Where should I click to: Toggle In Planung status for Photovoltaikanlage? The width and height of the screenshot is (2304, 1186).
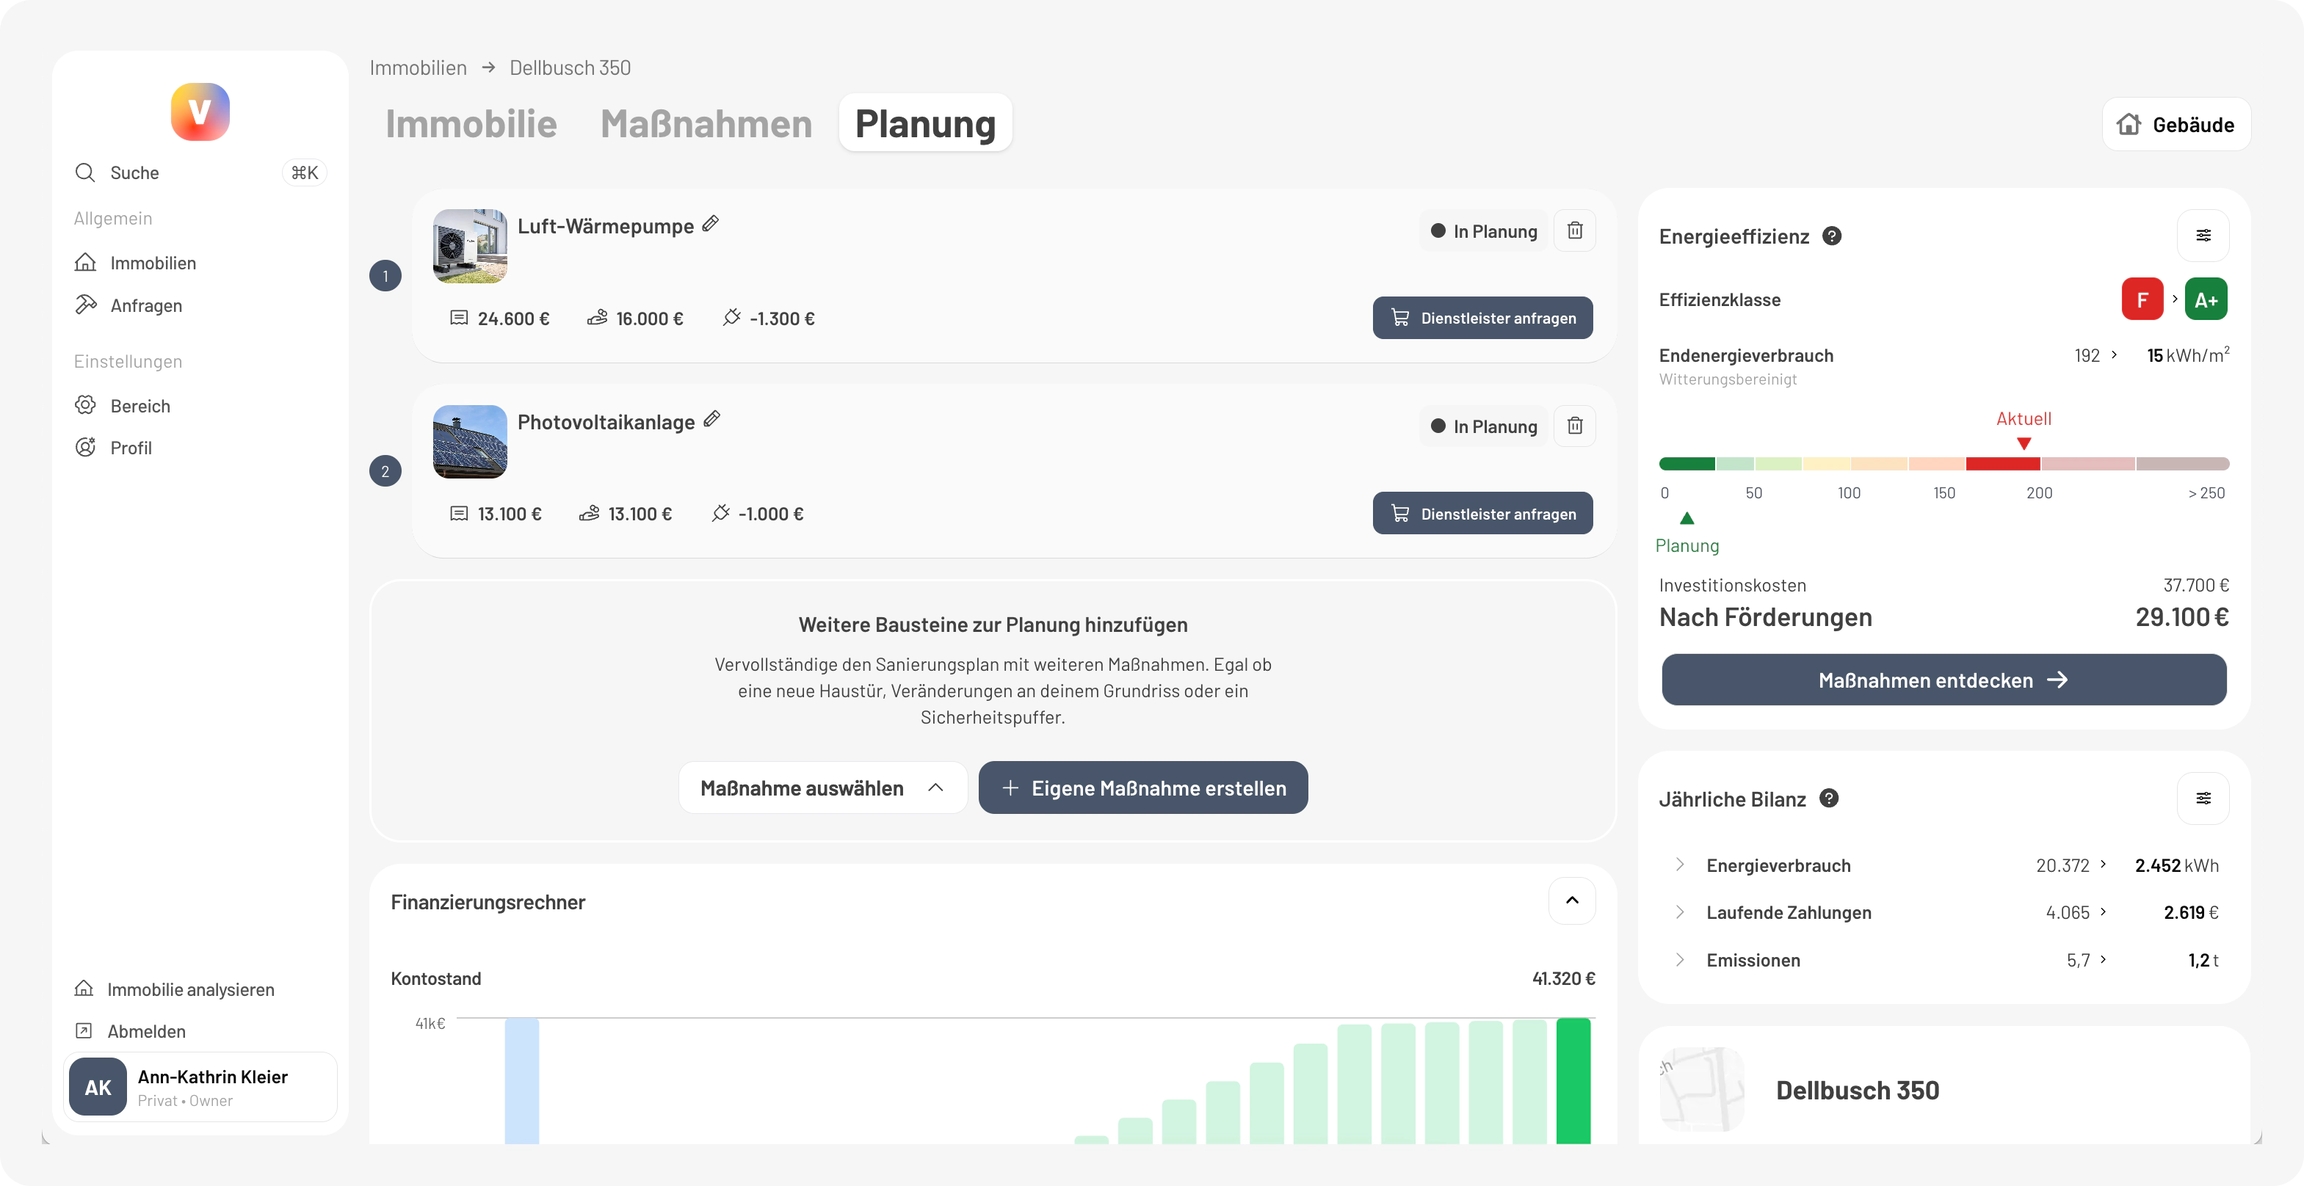[1483, 426]
